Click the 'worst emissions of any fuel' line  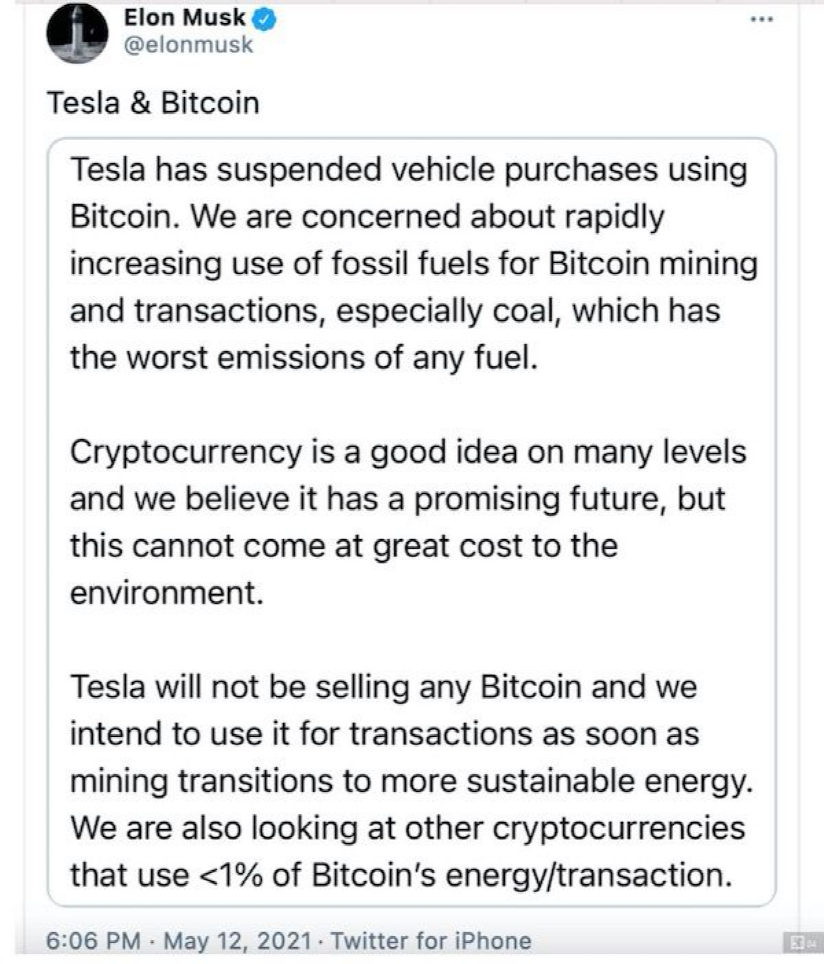tap(304, 358)
